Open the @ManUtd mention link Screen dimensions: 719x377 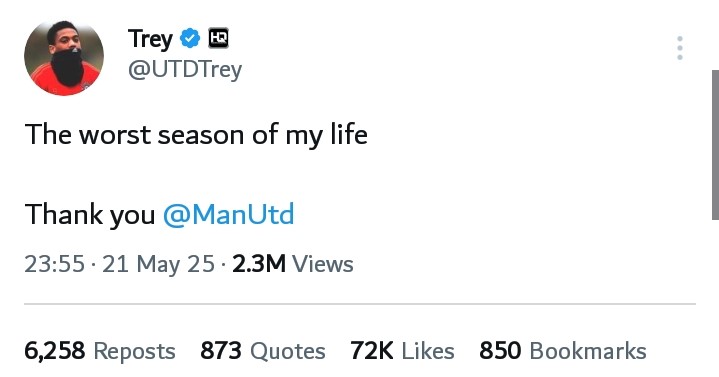[228, 214]
